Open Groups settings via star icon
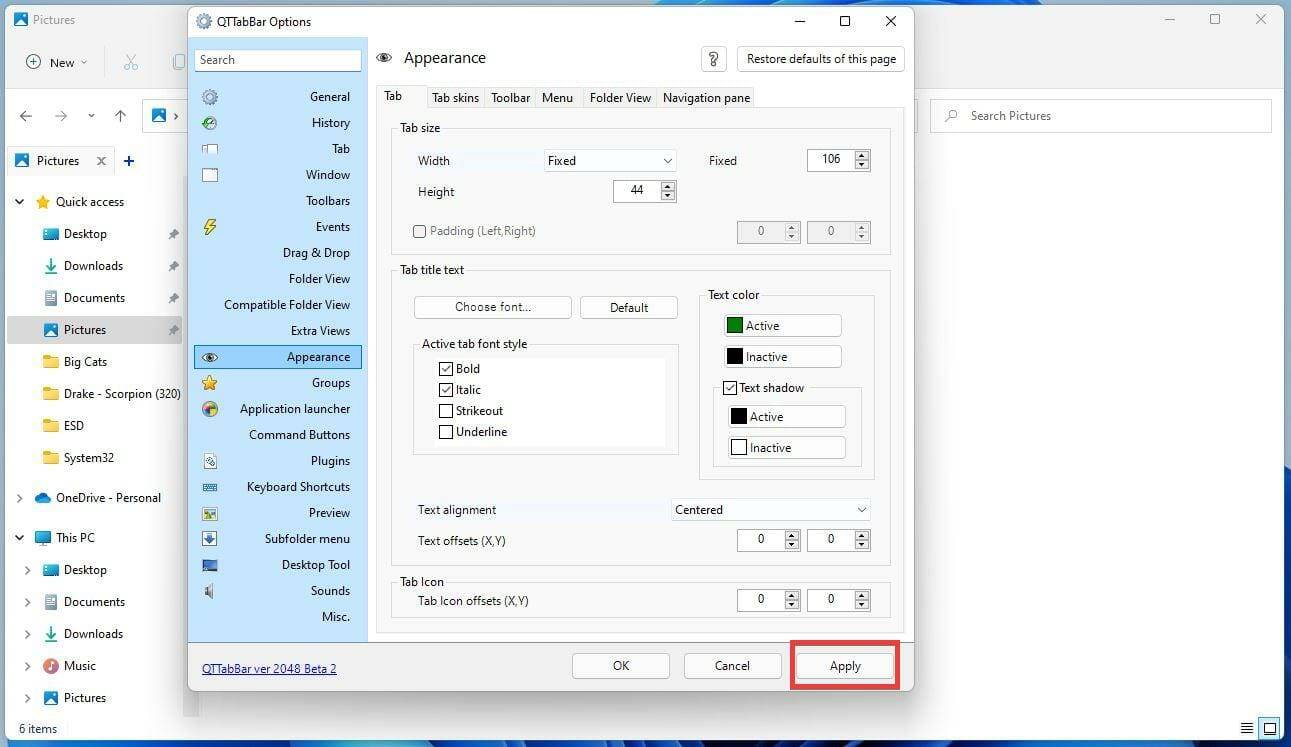Image resolution: width=1291 pixels, height=747 pixels. [x=210, y=383]
